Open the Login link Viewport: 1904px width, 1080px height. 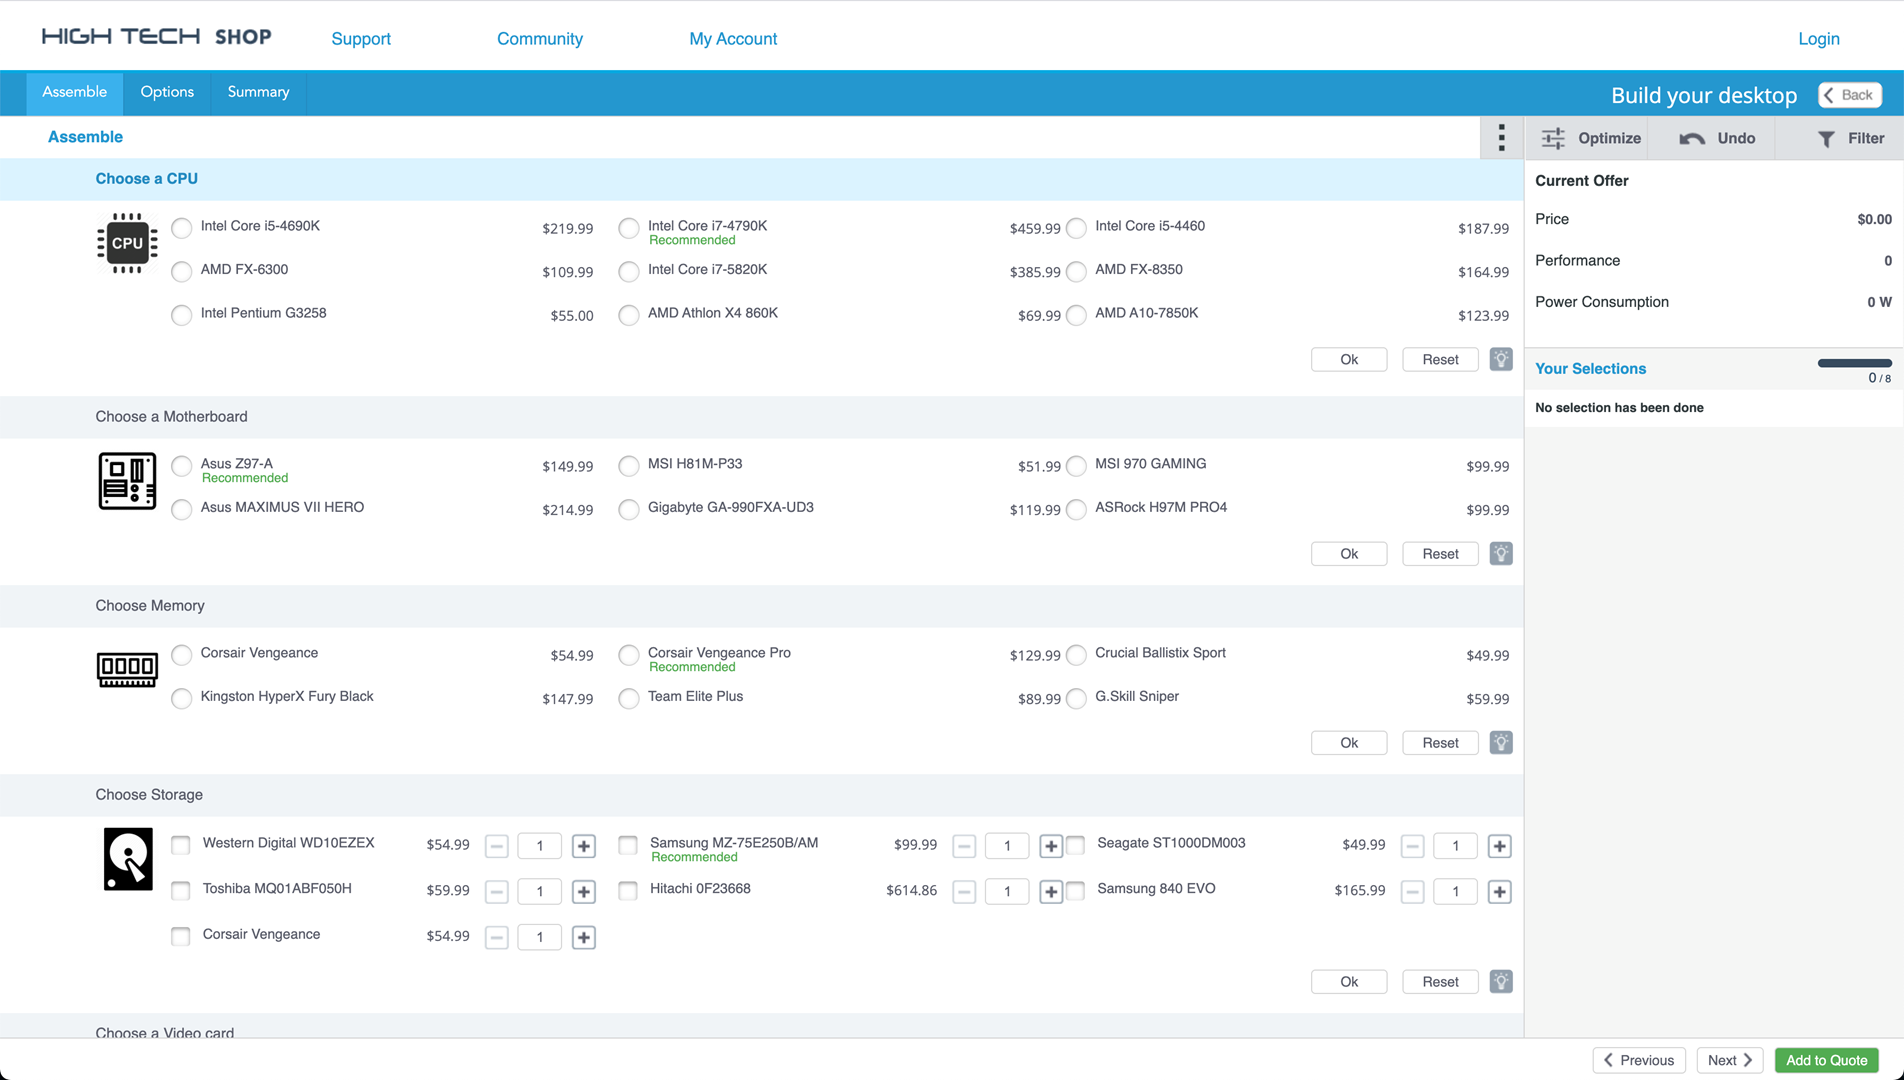tap(1819, 39)
